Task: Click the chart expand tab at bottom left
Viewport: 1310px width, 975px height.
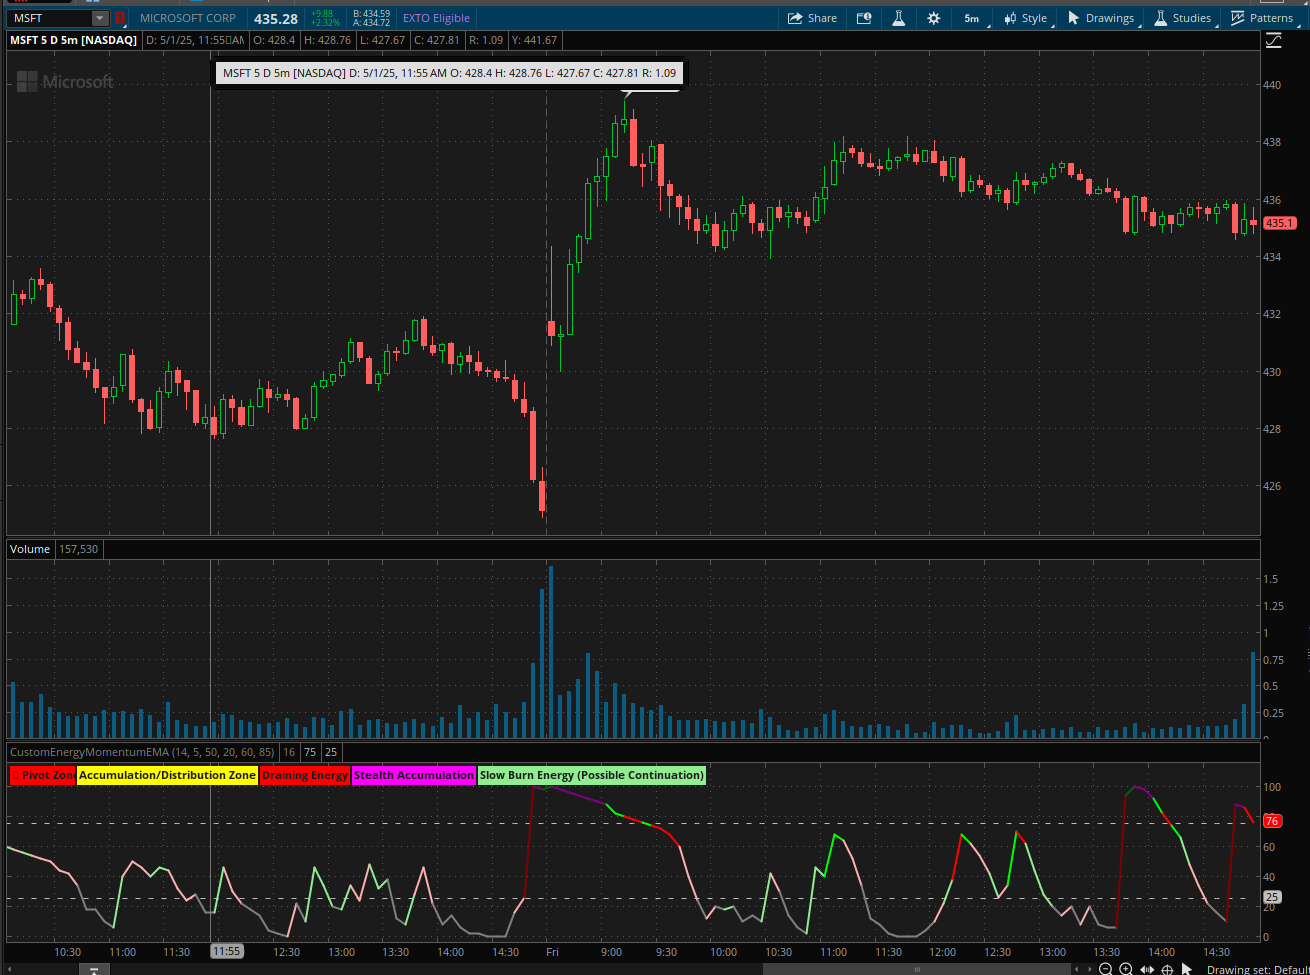Action: coord(93,969)
